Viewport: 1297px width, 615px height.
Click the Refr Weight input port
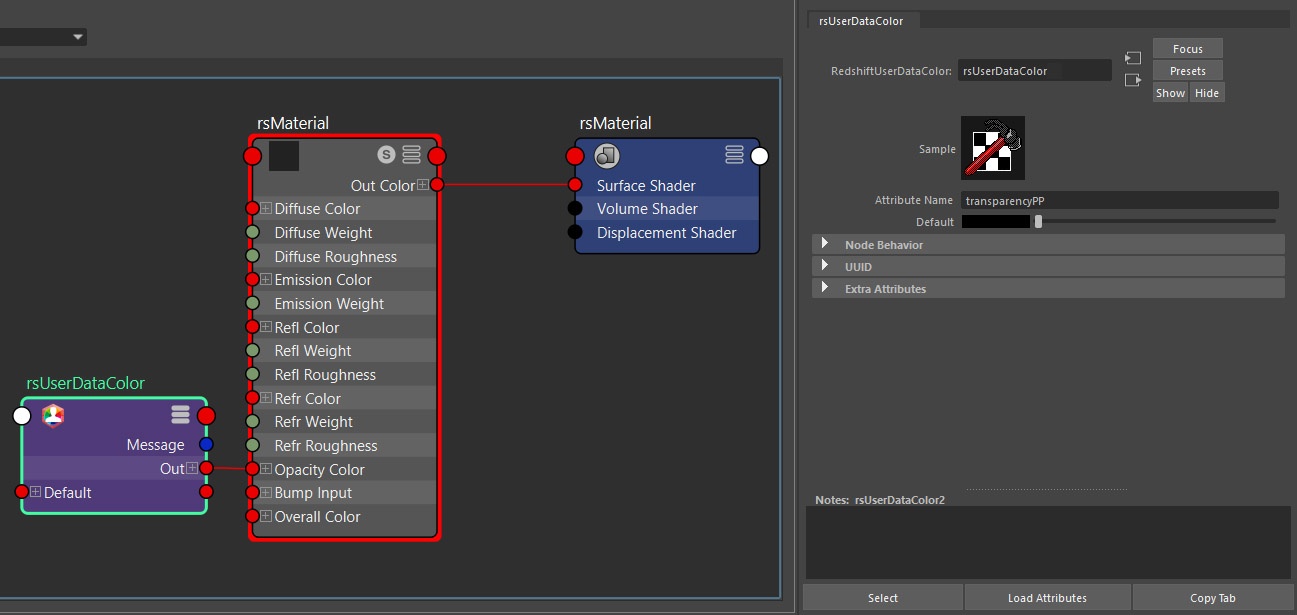pyautogui.click(x=253, y=421)
